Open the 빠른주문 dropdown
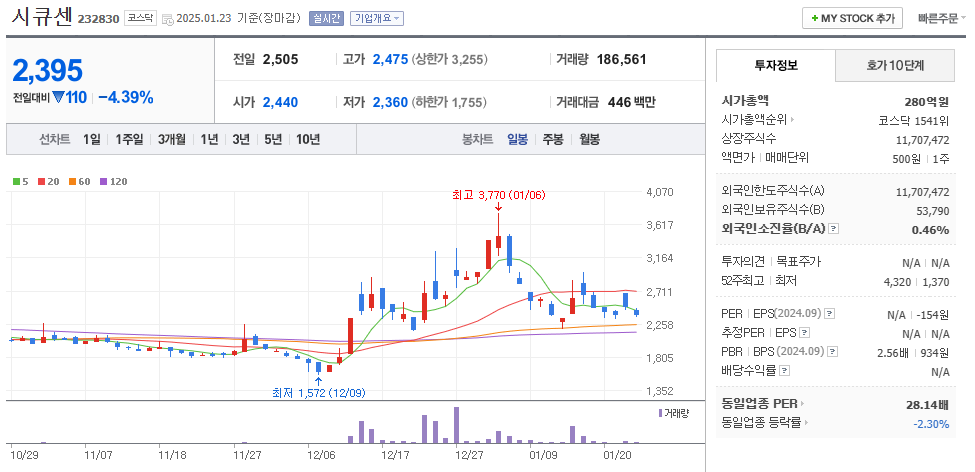Image resolution: width=975 pixels, height=472 pixels. pos(942,19)
